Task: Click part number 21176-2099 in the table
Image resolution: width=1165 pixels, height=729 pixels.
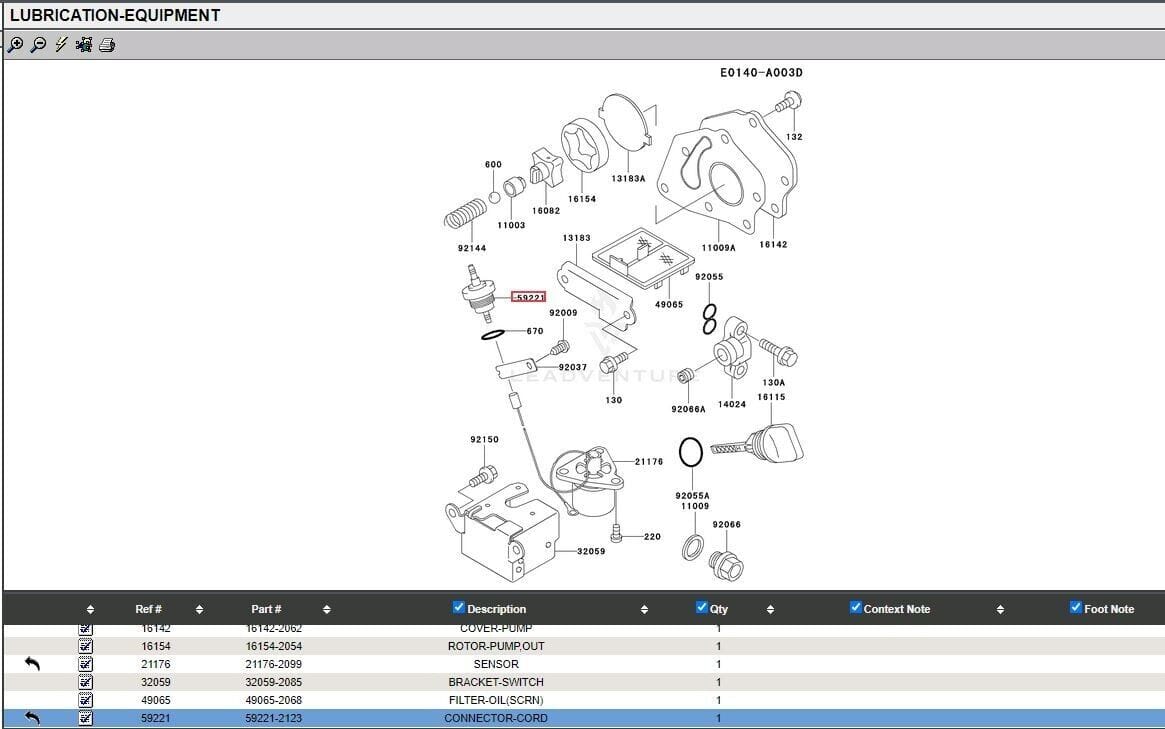Action: tap(273, 664)
